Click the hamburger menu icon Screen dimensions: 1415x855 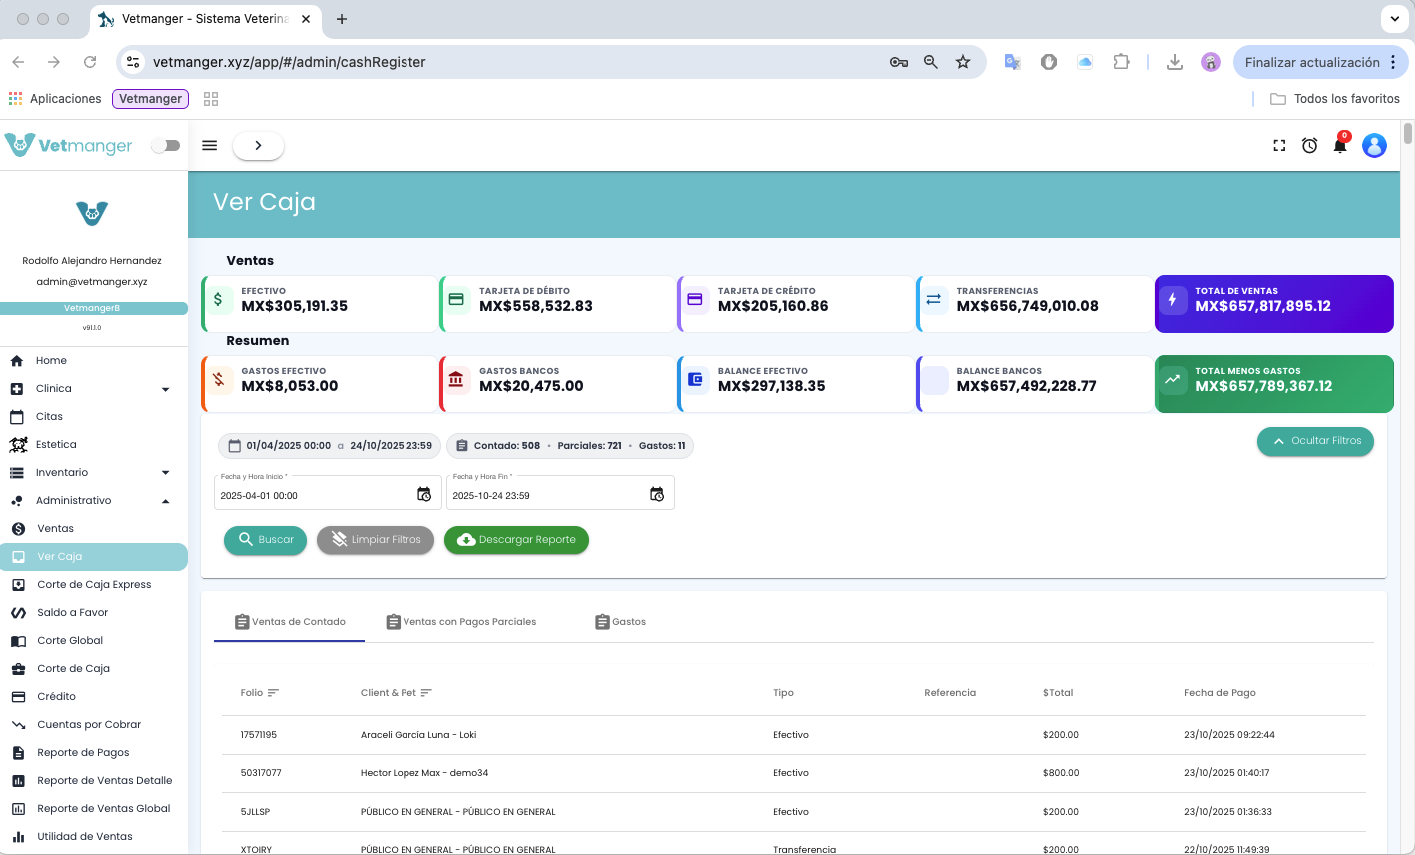point(210,145)
